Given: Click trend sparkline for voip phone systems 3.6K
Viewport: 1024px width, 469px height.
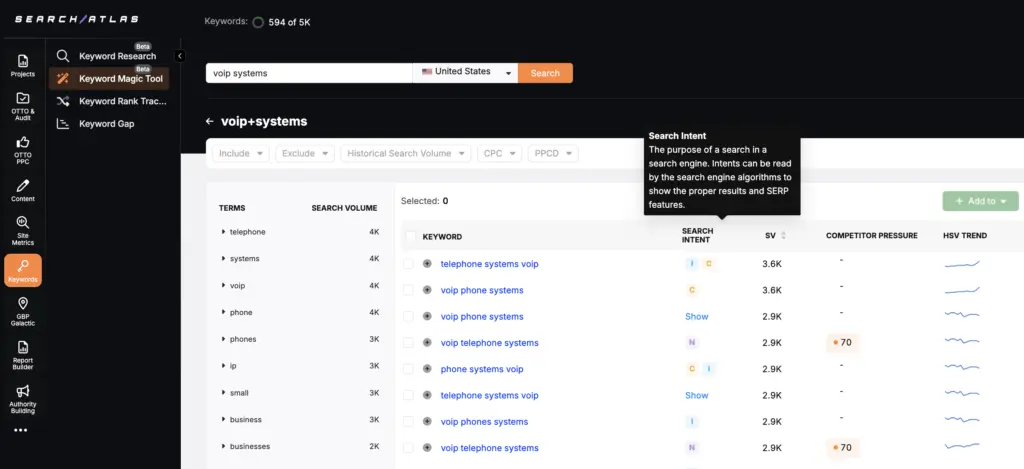Looking at the screenshot, I should pyautogui.click(x=963, y=290).
